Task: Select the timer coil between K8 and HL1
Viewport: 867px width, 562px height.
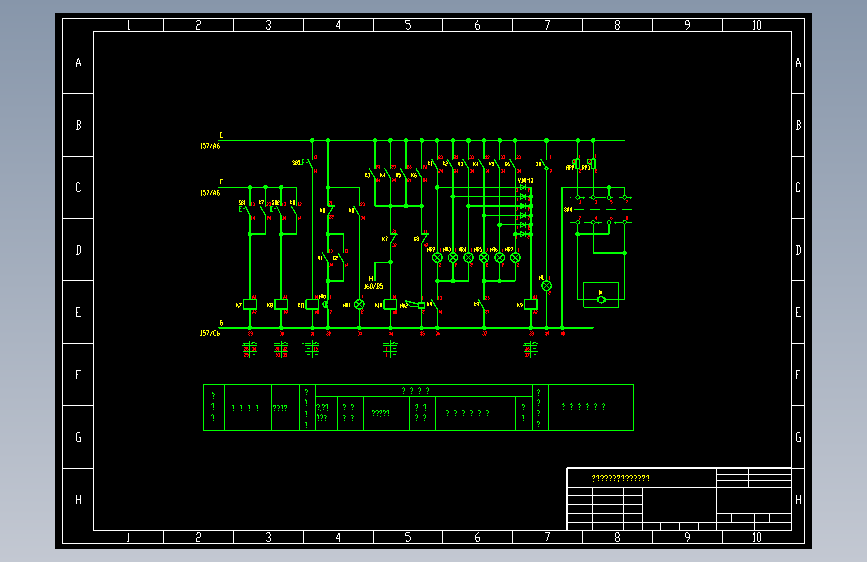Action: (x=312, y=304)
